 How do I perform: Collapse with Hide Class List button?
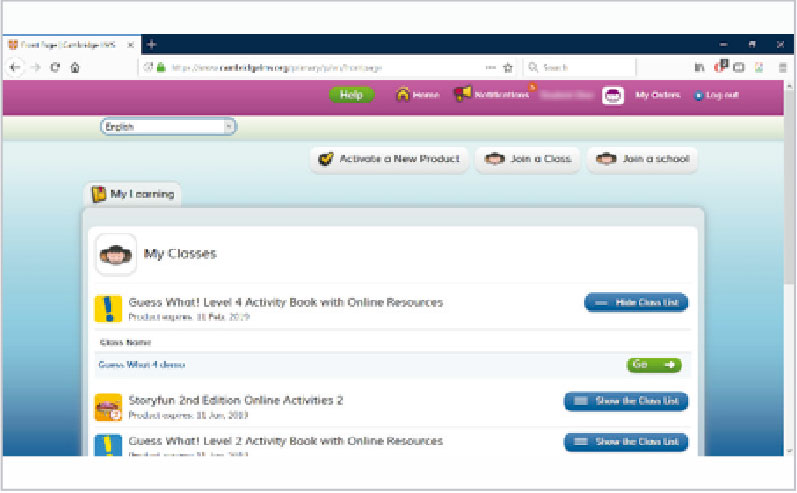pos(636,302)
